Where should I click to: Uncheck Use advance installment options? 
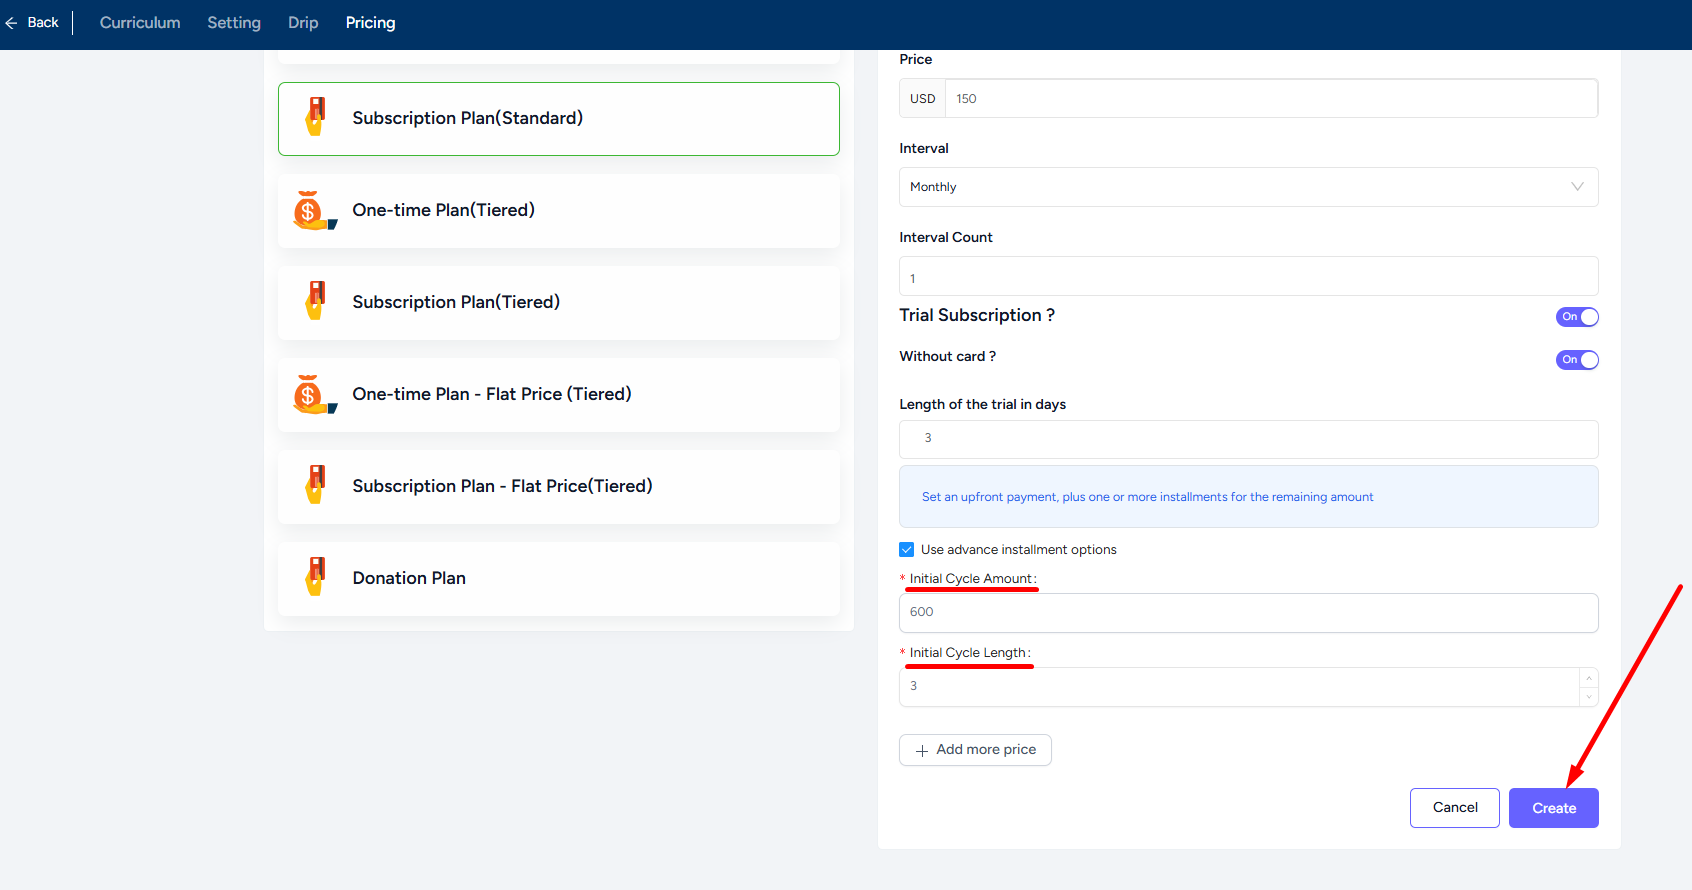coord(907,550)
